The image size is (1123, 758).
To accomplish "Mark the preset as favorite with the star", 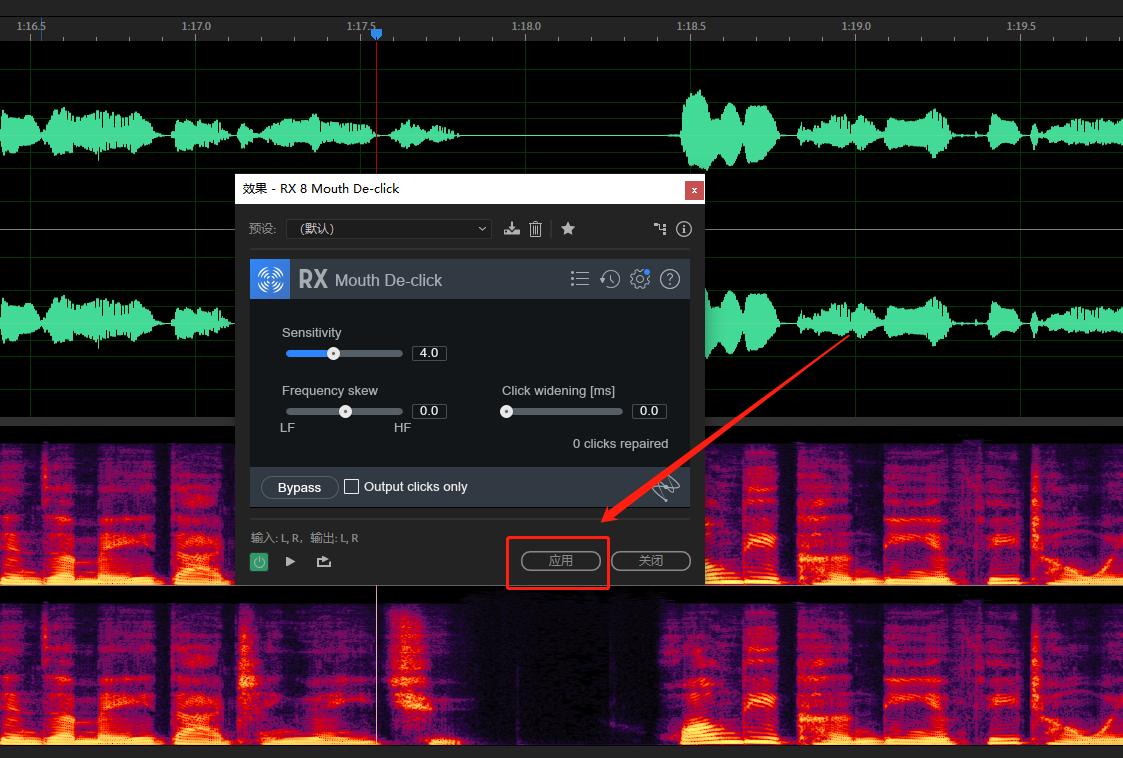I will click(x=568, y=229).
